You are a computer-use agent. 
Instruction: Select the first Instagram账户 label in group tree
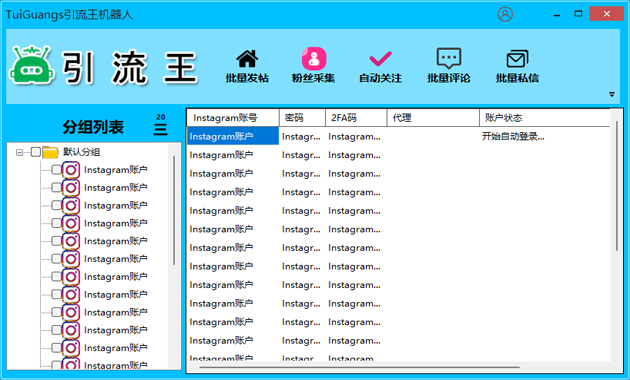[116, 170]
